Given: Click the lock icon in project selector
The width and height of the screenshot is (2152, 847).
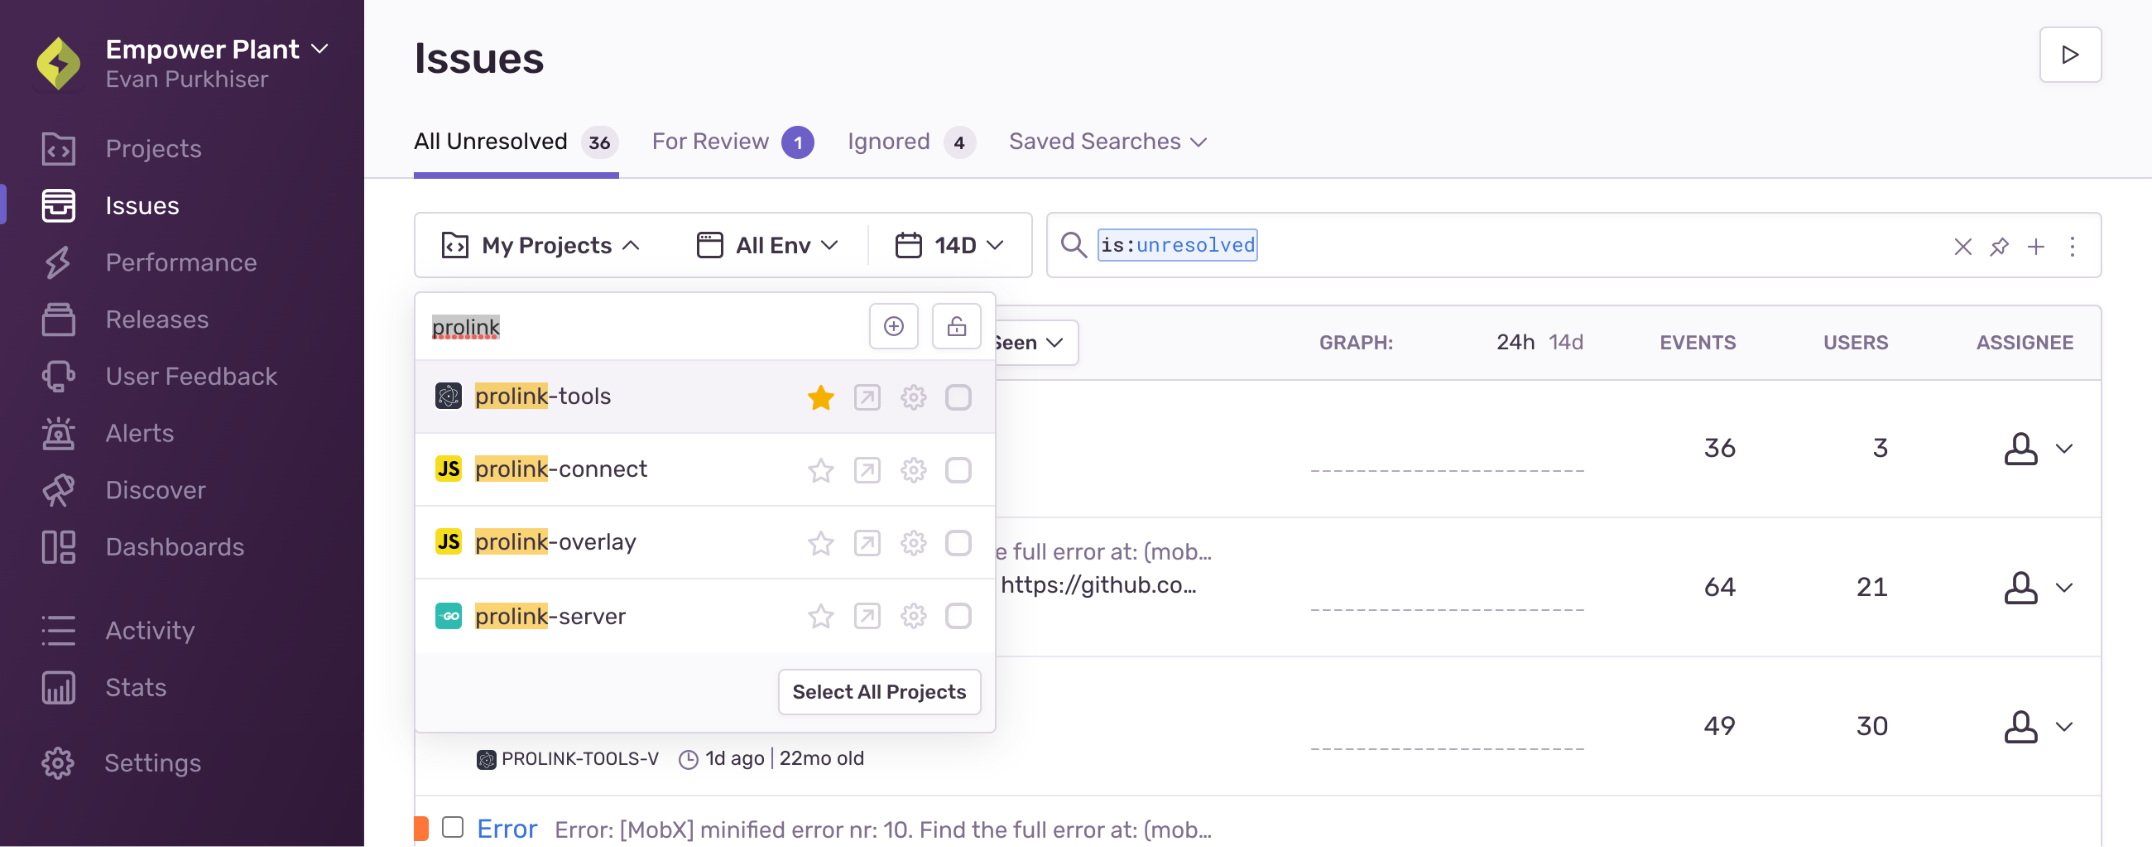Looking at the screenshot, I should (x=956, y=327).
